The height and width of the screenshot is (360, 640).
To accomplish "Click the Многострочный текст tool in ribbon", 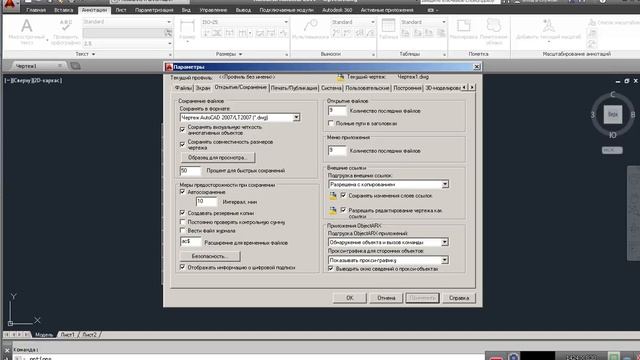I will pos(27,31).
